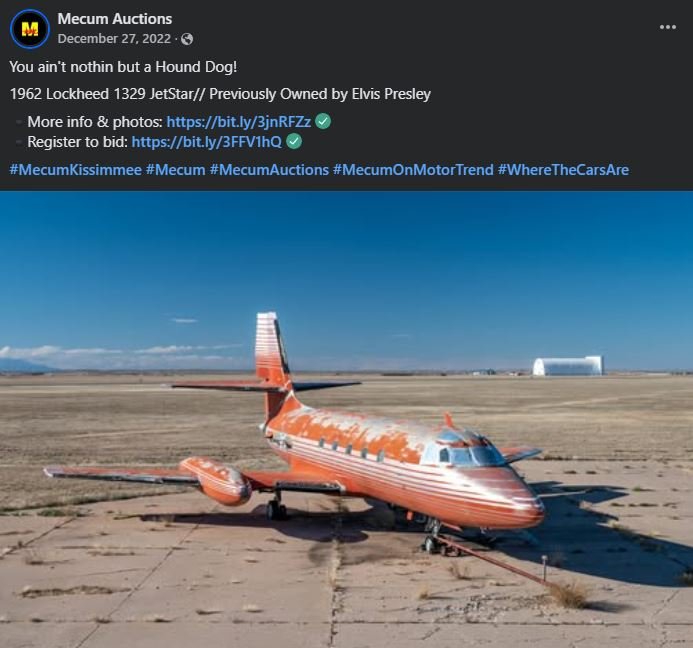Click the public globe privacy icon
The width and height of the screenshot is (693, 648).
(187, 39)
